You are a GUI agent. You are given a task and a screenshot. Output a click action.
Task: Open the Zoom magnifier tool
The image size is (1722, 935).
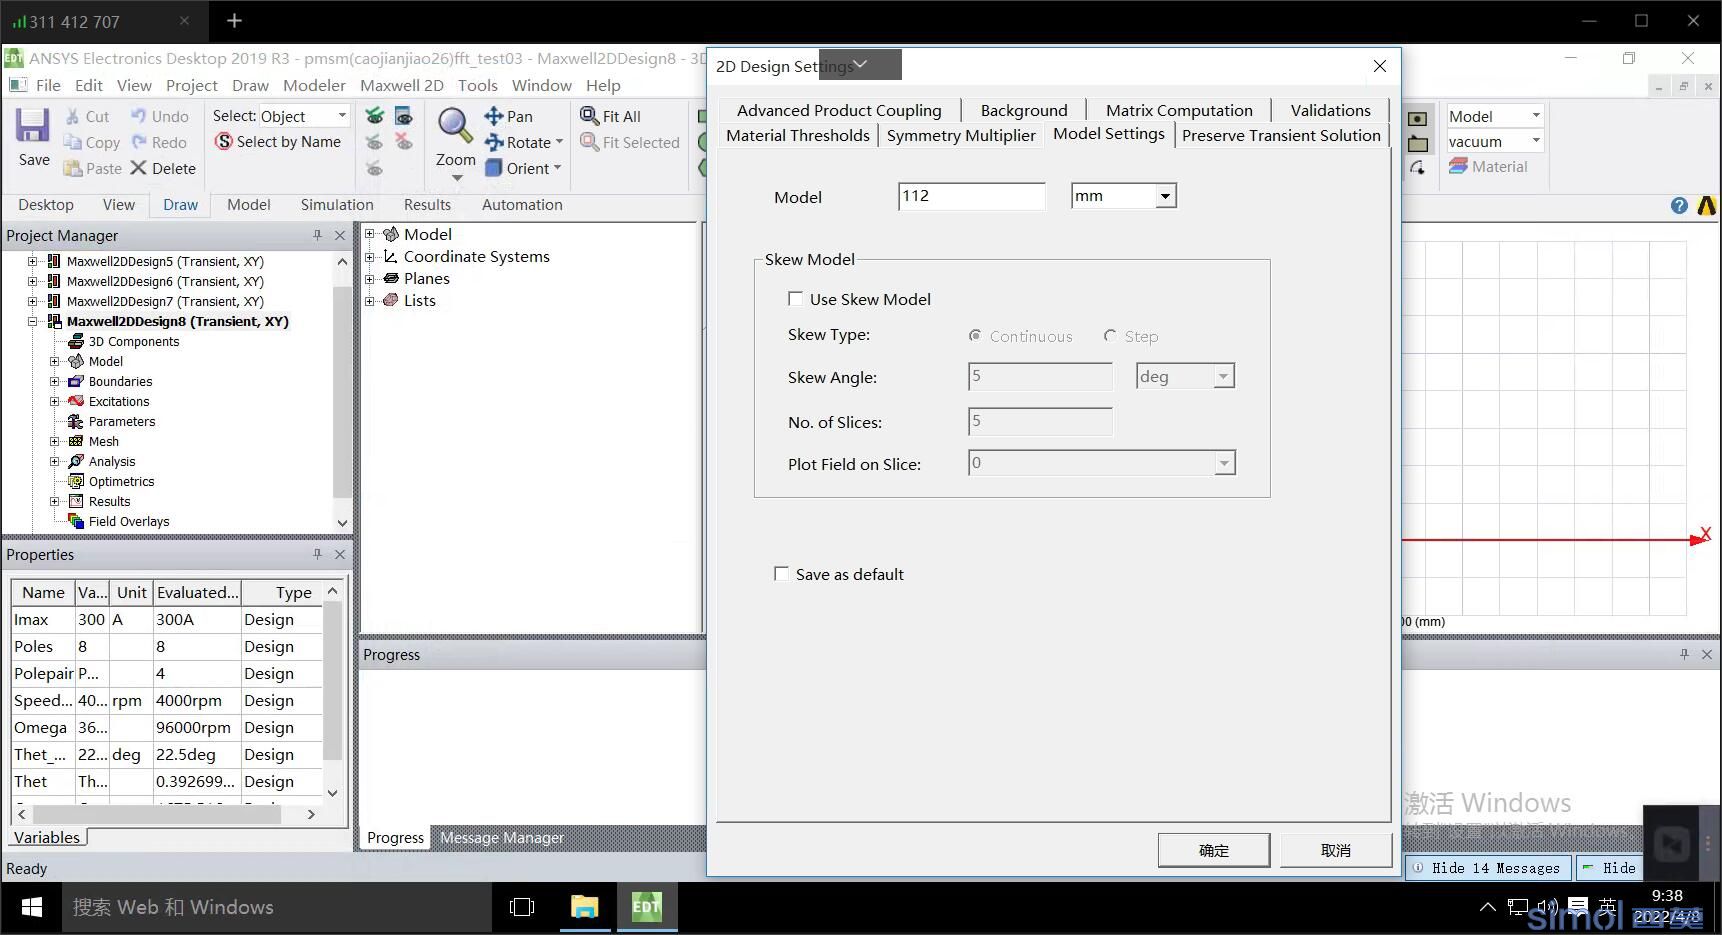pyautogui.click(x=455, y=126)
